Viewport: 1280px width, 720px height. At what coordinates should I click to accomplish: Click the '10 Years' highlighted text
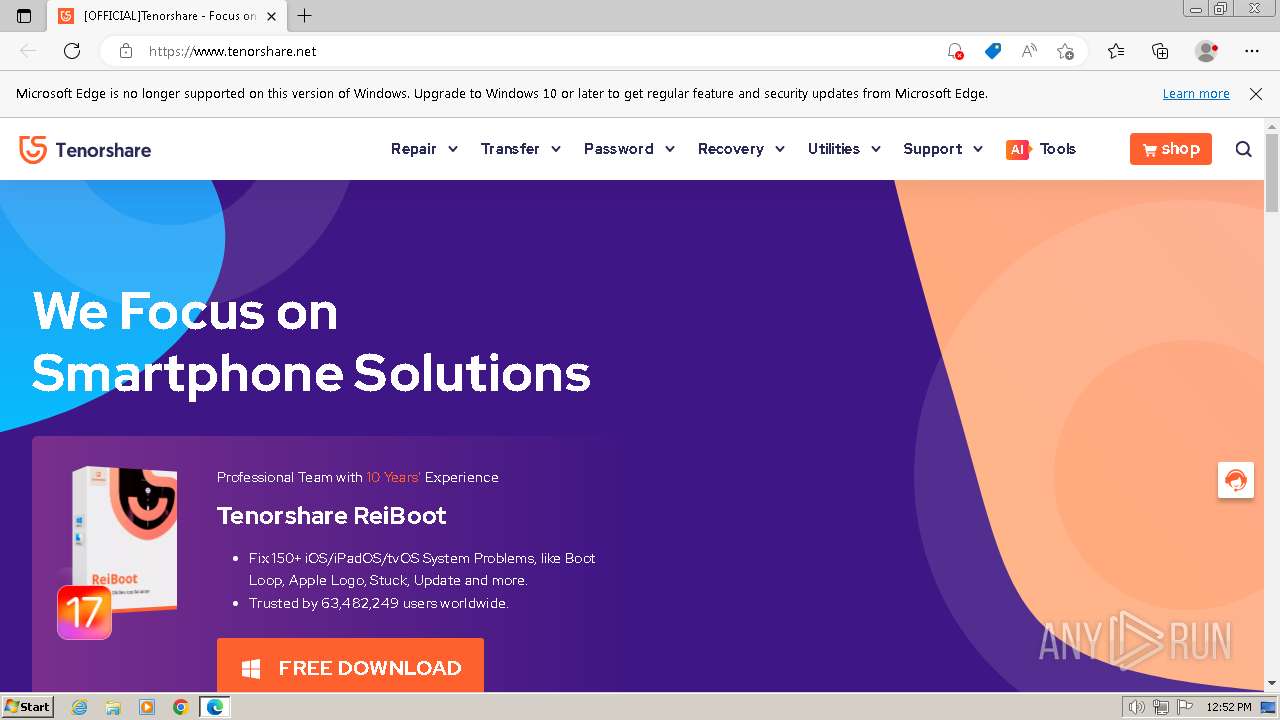coord(393,477)
